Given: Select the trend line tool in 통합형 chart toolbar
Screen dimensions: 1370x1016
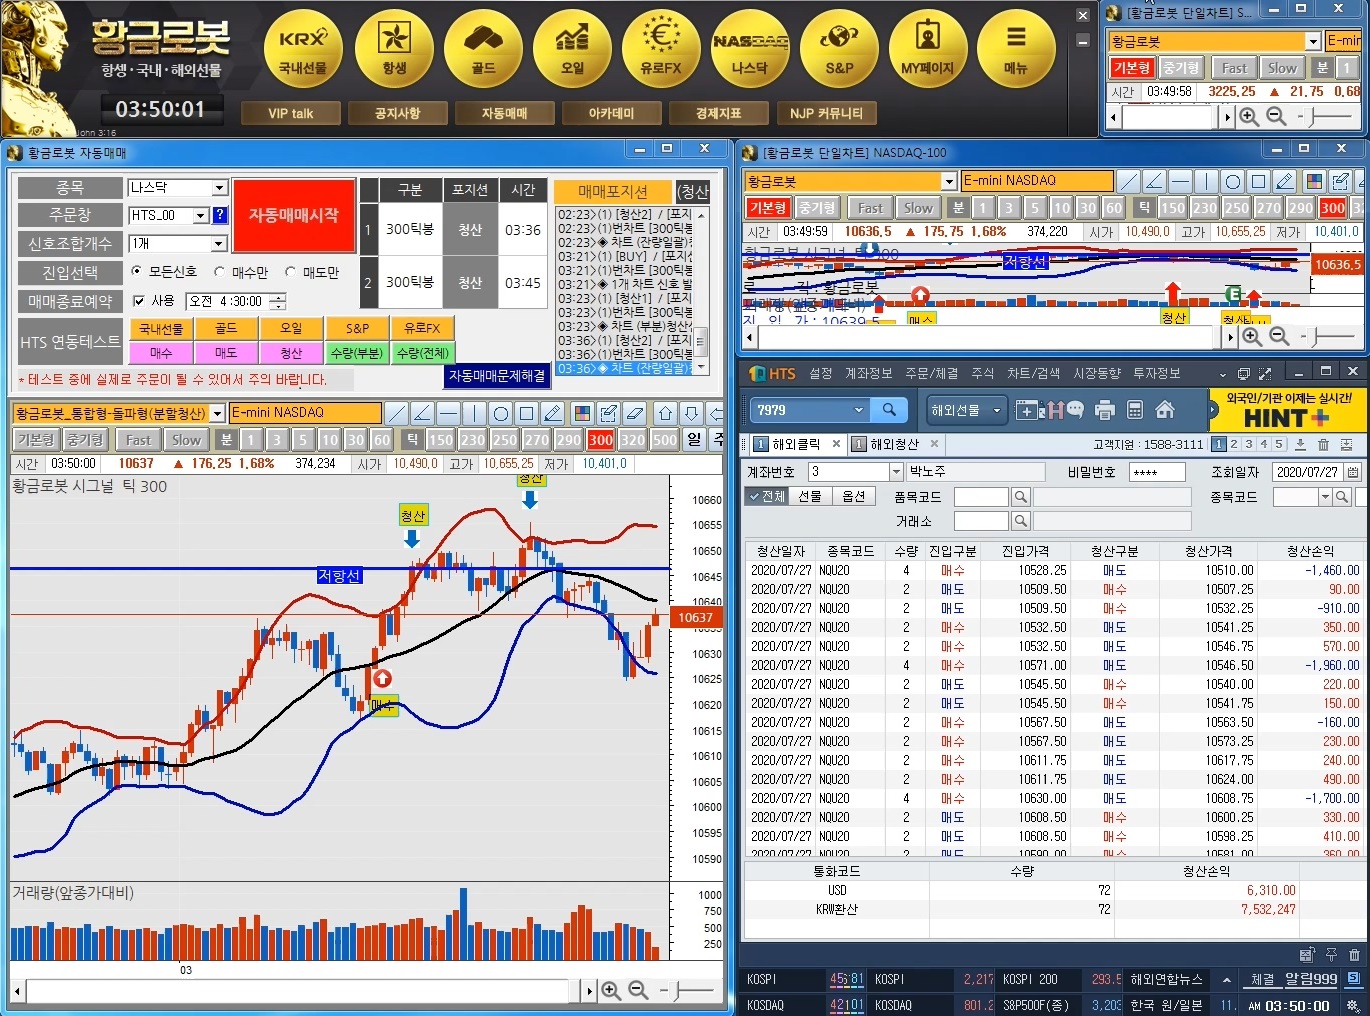Looking at the screenshot, I should (397, 413).
